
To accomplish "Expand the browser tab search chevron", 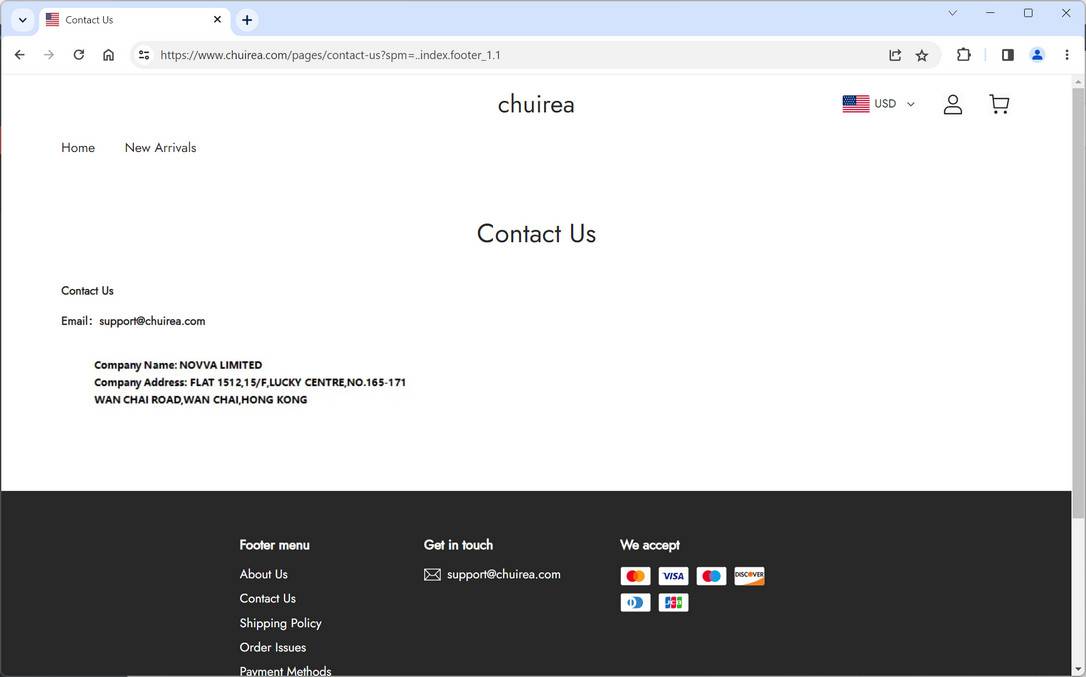I will click(x=22, y=19).
